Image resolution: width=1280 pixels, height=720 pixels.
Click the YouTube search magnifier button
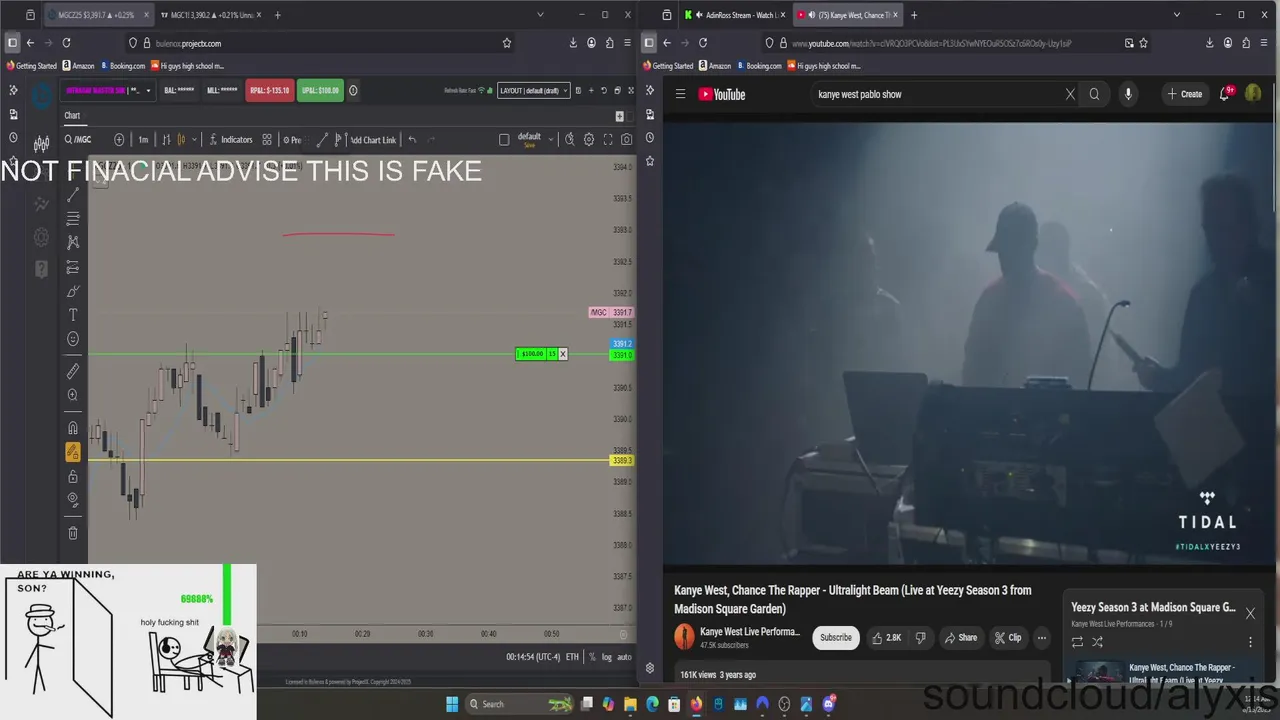[1094, 94]
